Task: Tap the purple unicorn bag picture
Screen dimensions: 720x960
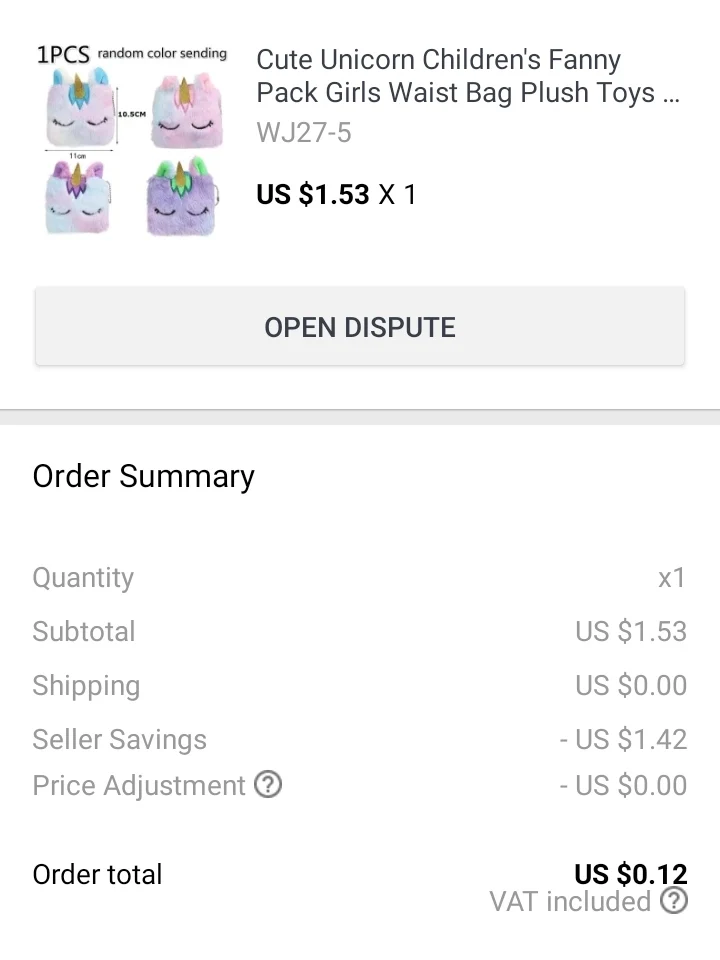Action: (x=181, y=198)
